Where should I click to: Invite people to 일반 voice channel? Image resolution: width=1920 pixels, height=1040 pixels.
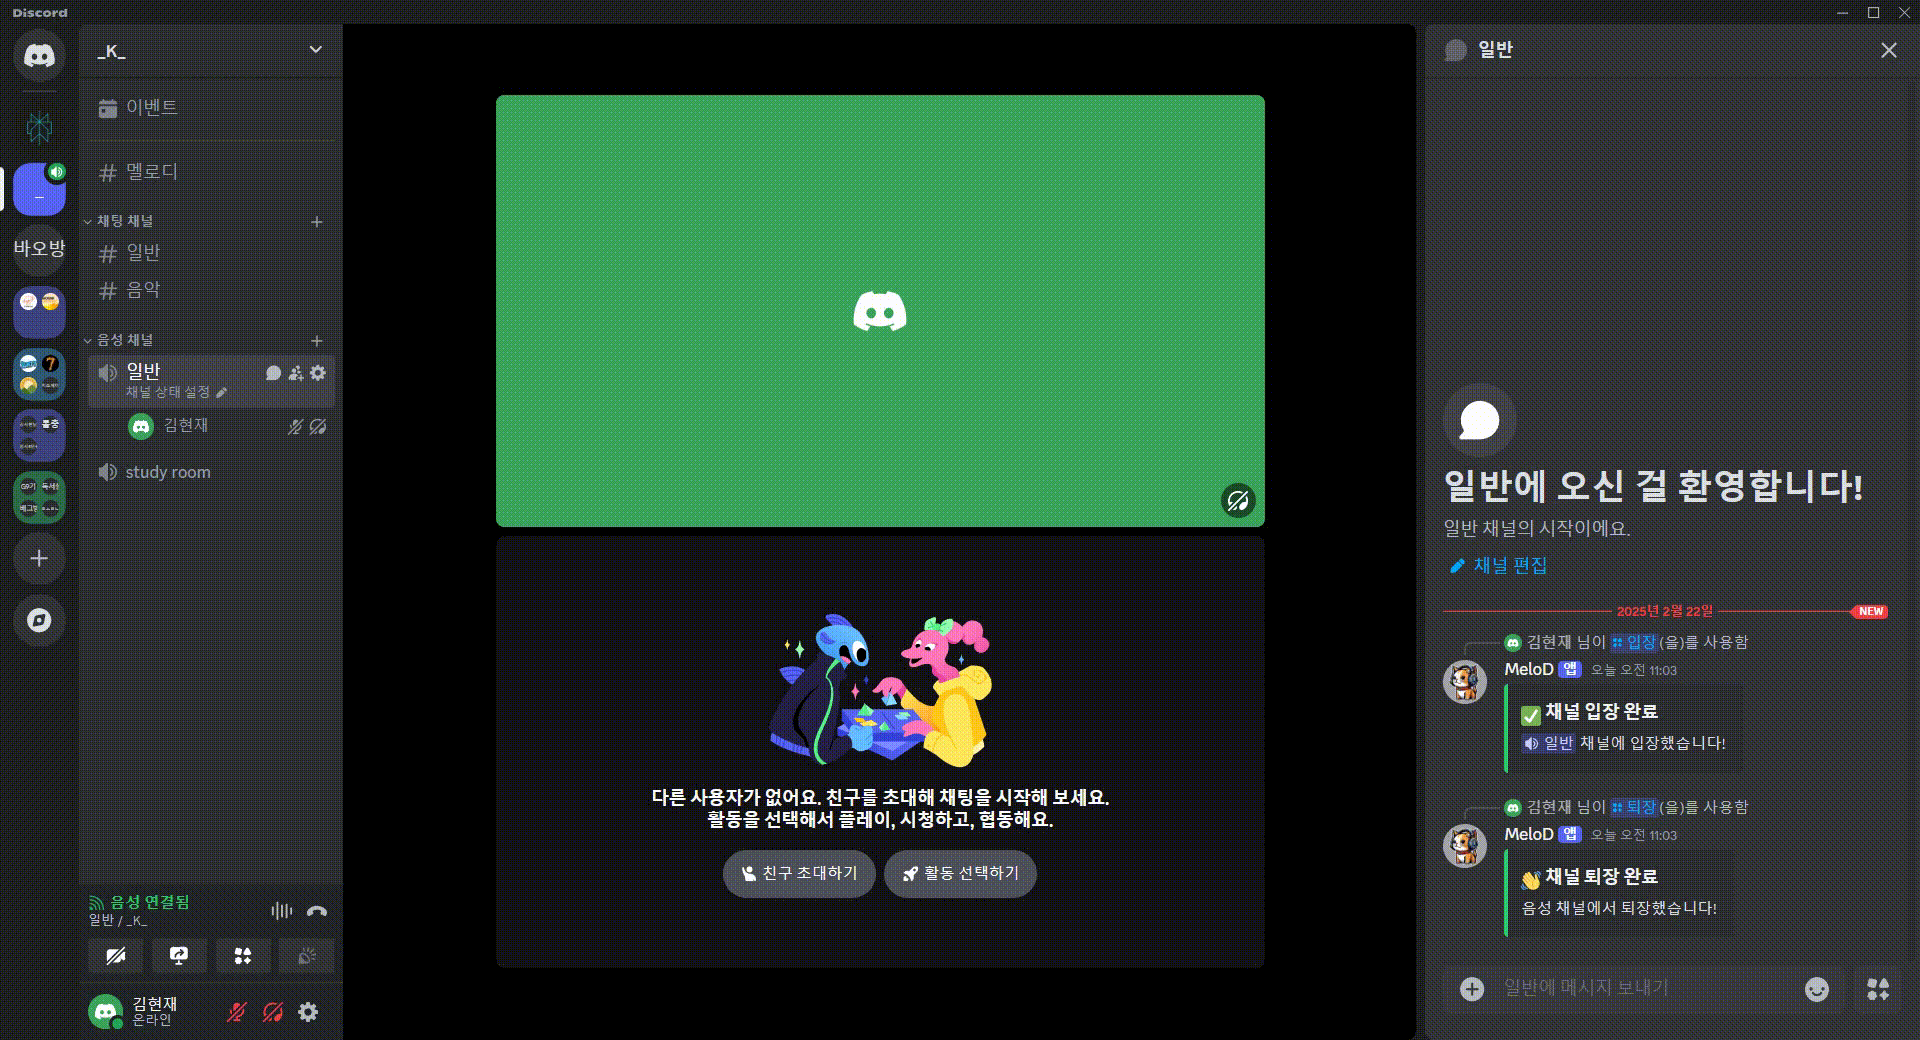pos(296,373)
